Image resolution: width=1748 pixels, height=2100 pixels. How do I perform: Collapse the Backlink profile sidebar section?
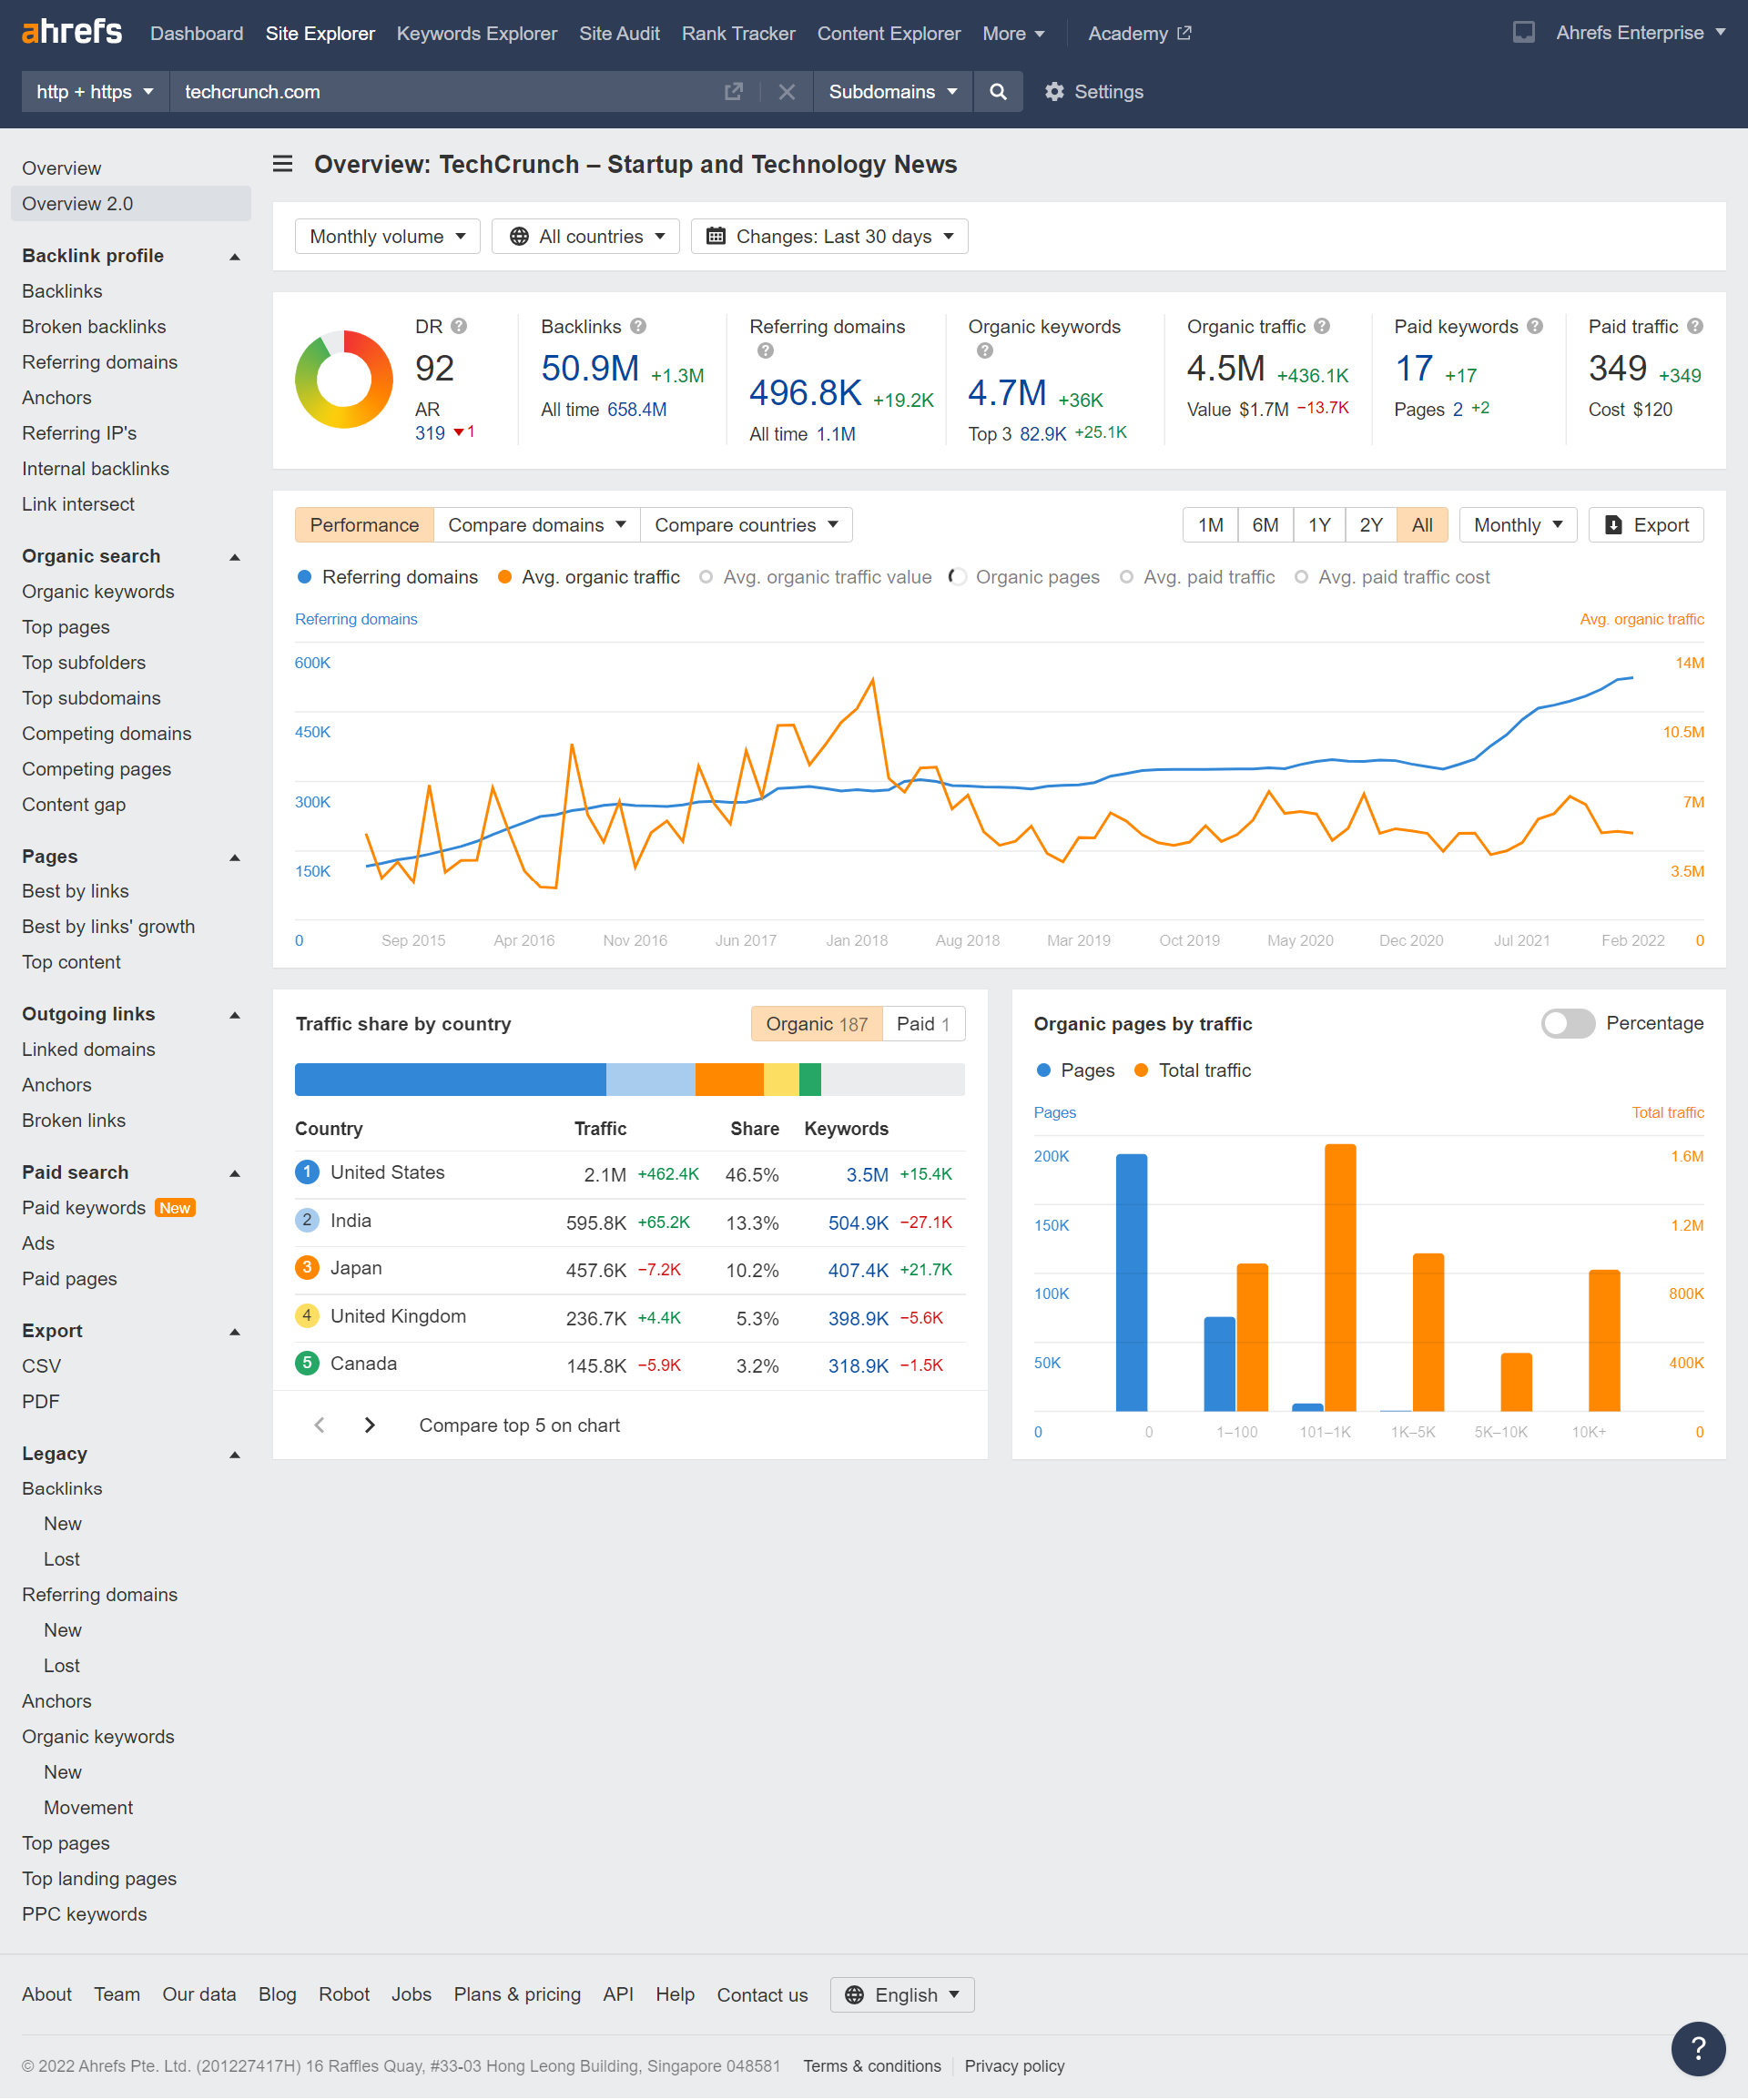(235, 257)
